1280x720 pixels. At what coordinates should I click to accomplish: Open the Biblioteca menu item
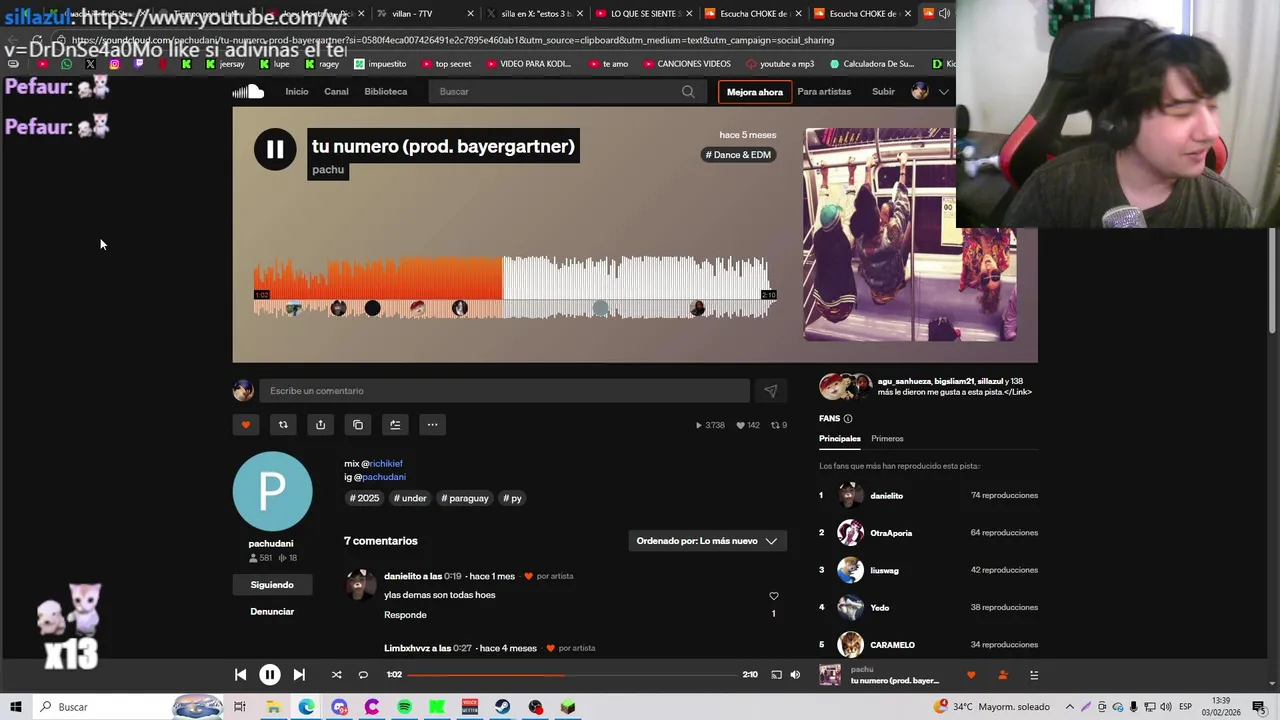[x=385, y=92]
